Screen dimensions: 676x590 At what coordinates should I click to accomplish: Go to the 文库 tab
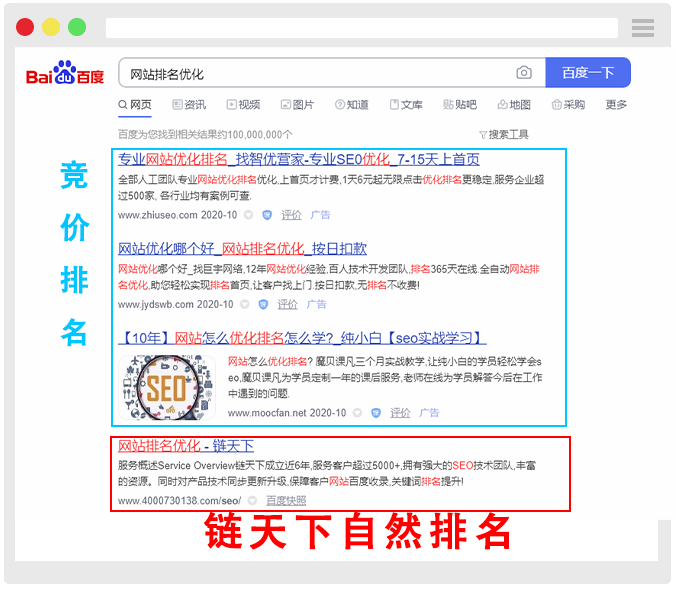(406, 105)
